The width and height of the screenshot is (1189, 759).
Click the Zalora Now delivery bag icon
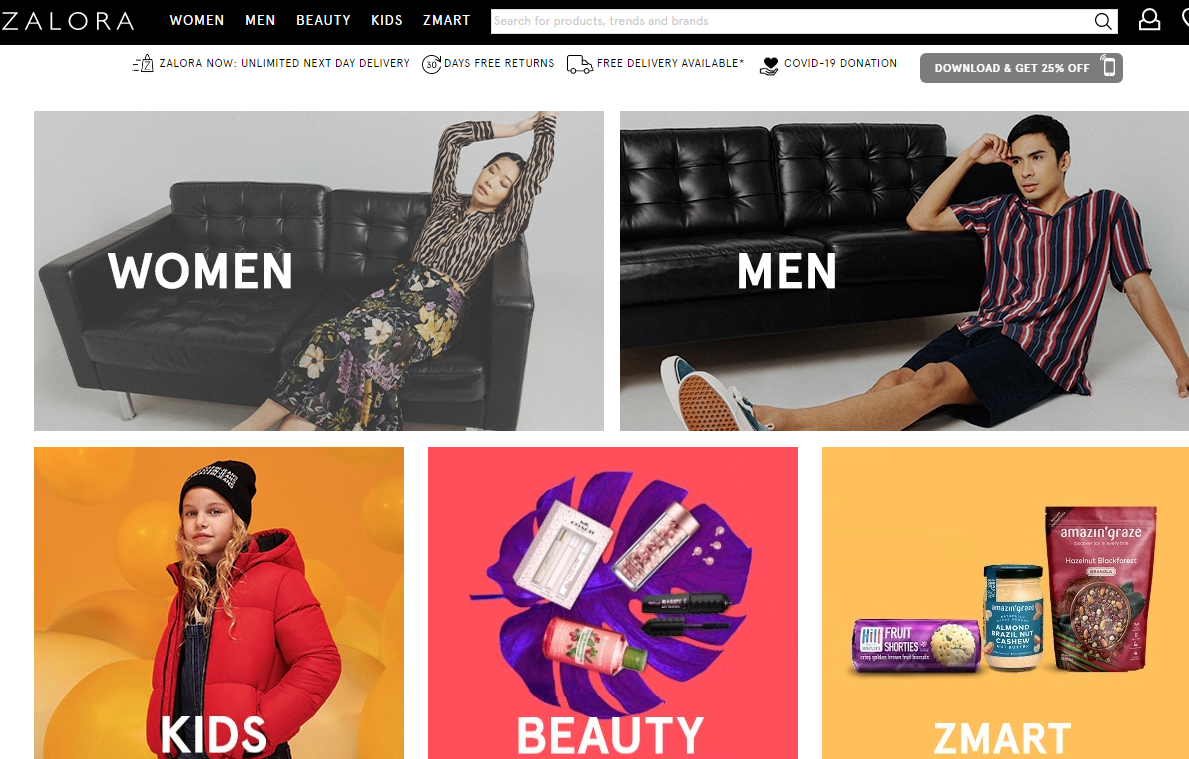click(x=143, y=64)
